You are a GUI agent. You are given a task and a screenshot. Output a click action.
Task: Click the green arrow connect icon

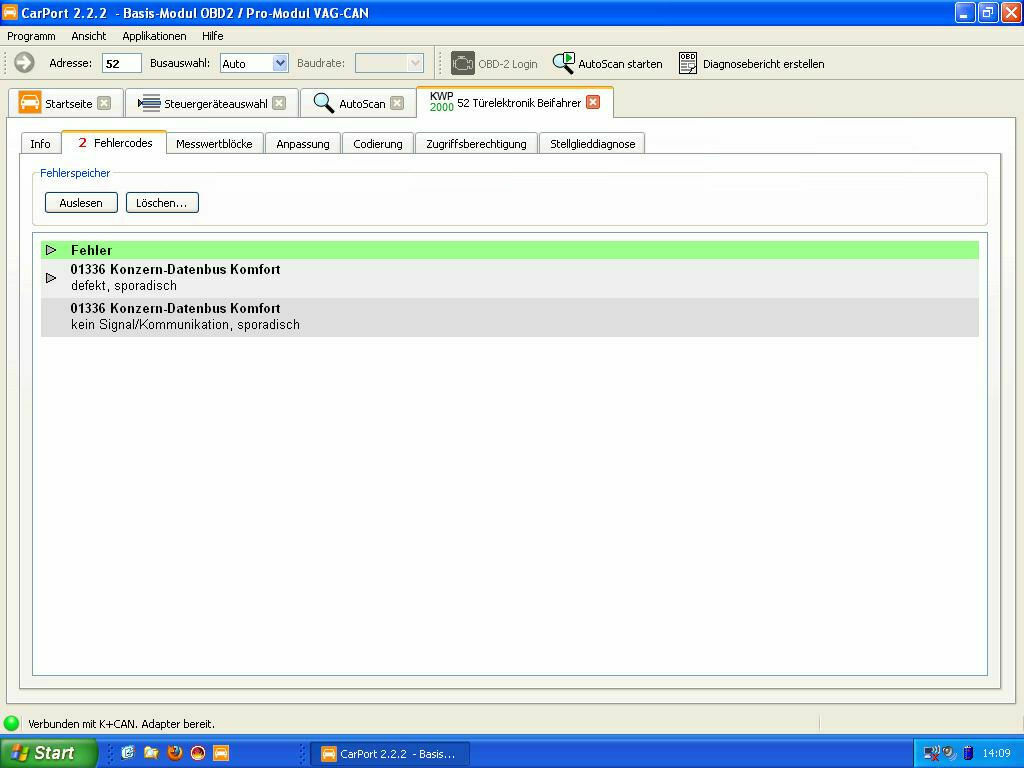pyautogui.click(x=24, y=63)
